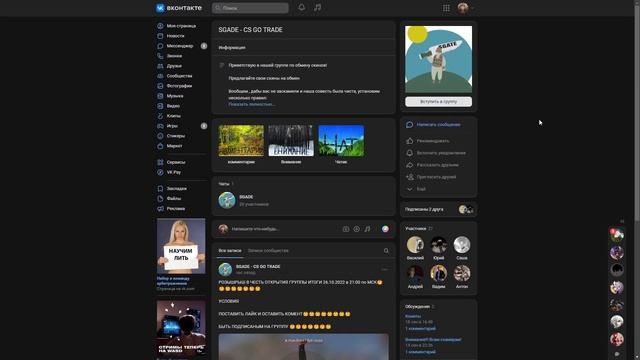Click the Сервисы sidebar icon
The width and height of the screenshot is (640, 360).
tap(160, 162)
